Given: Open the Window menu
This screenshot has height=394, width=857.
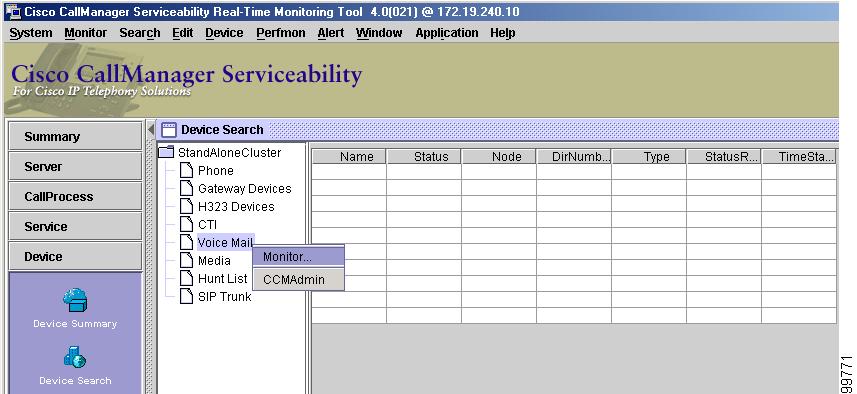Looking at the screenshot, I should point(379,33).
